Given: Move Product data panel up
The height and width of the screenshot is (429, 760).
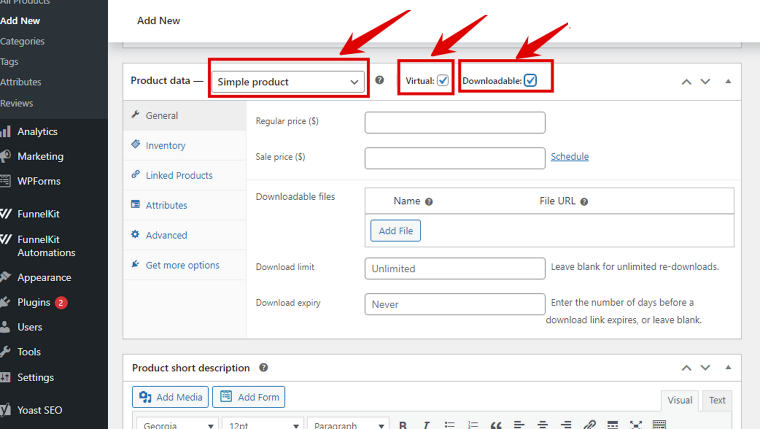Looking at the screenshot, I should coord(686,81).
